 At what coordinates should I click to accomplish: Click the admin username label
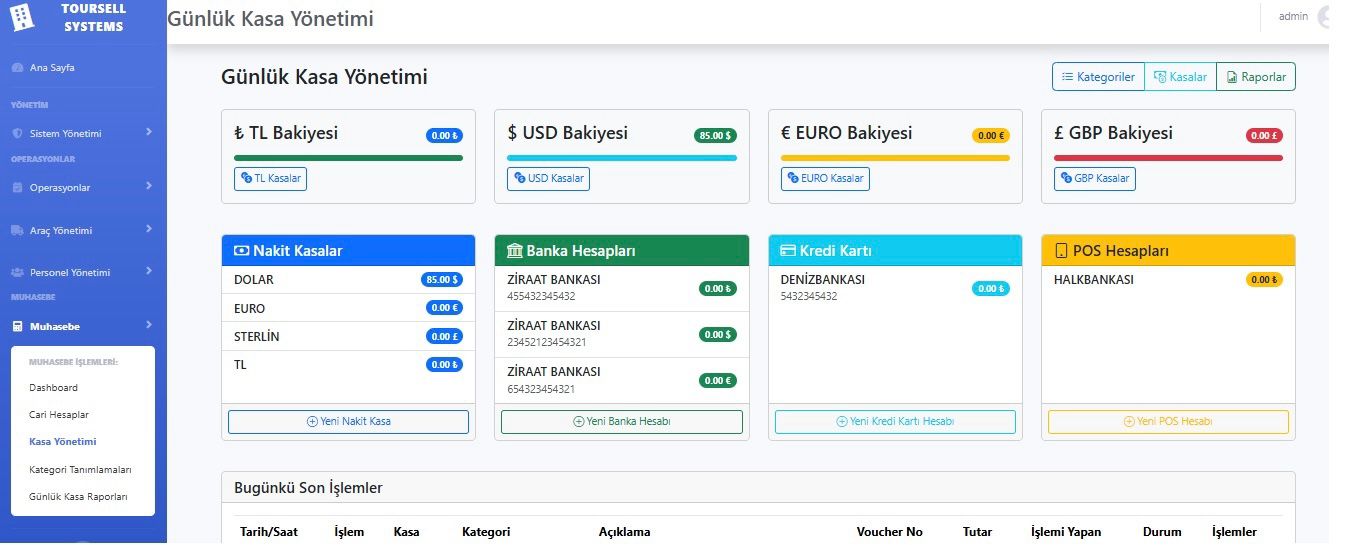(1293, 17)
